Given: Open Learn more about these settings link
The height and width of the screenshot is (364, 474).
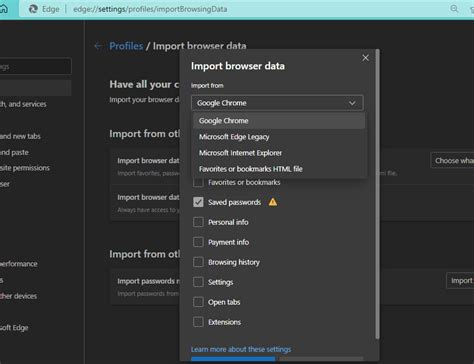Looking at the screenshot, I should pos(241,349).
